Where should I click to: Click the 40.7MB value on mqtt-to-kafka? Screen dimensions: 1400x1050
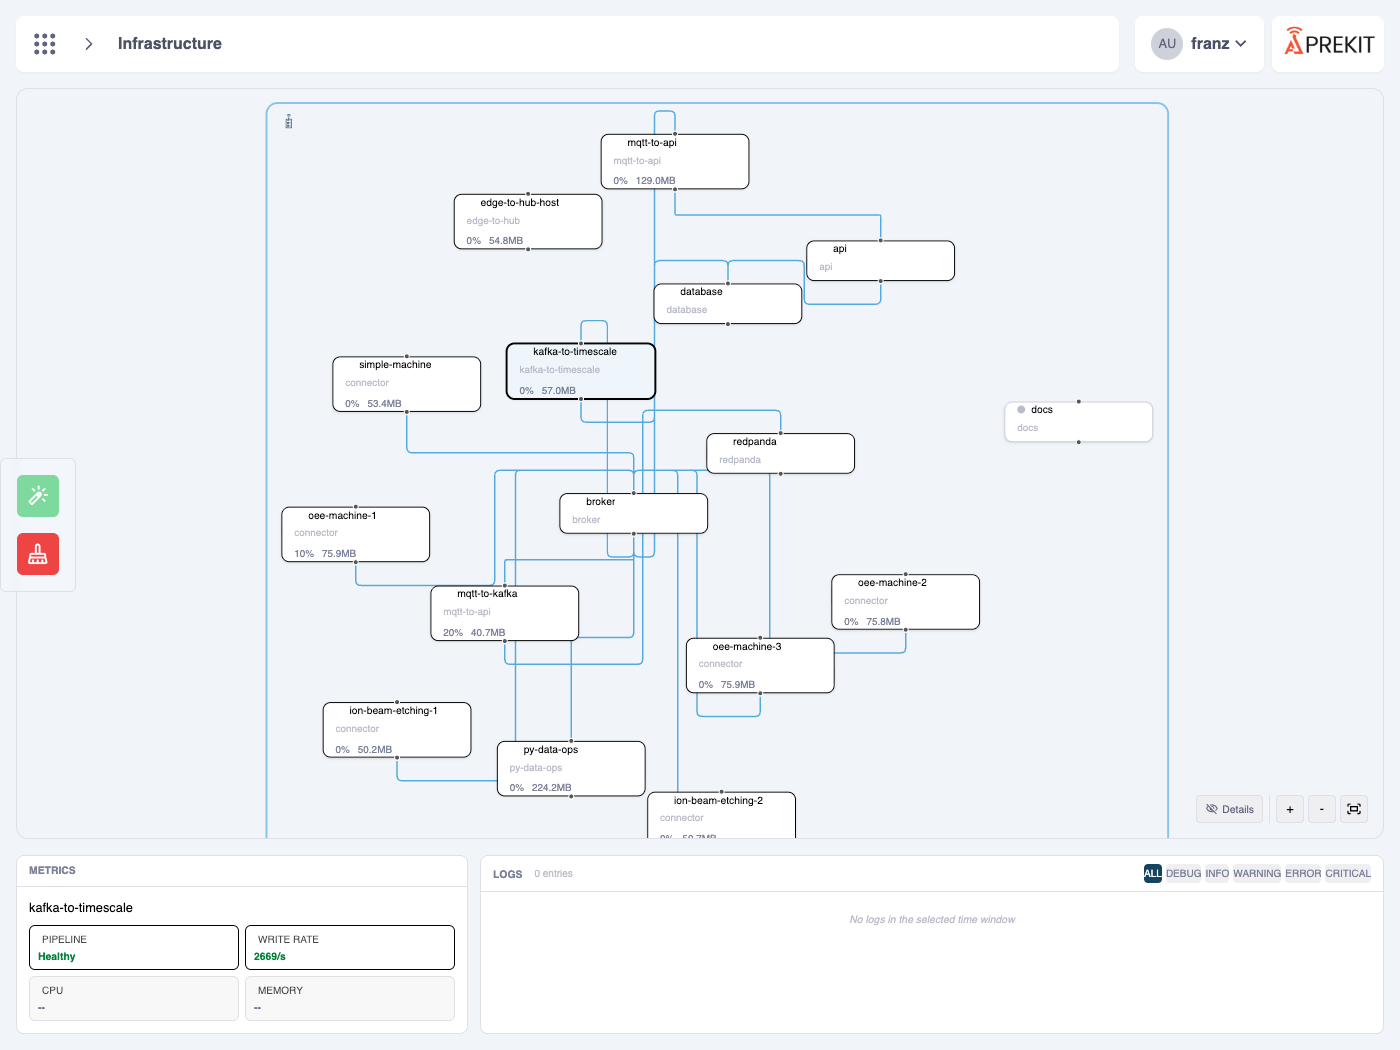(x=488, y=633)
